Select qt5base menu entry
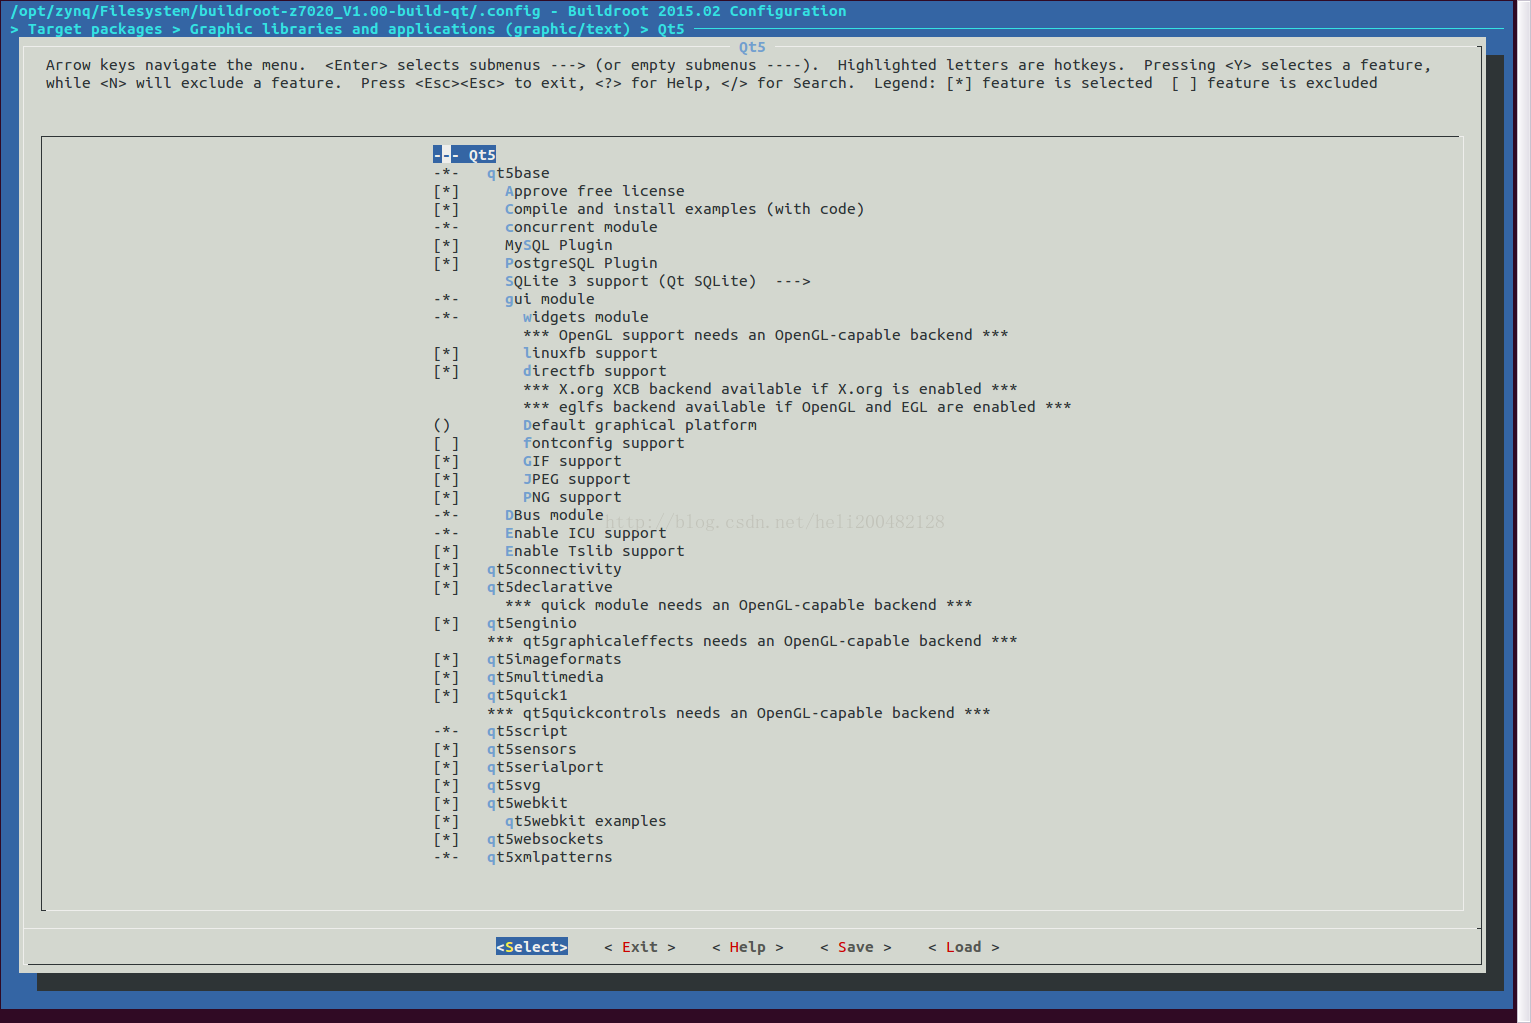This screenshot has width=1531, height=1023. coord(518,173)
